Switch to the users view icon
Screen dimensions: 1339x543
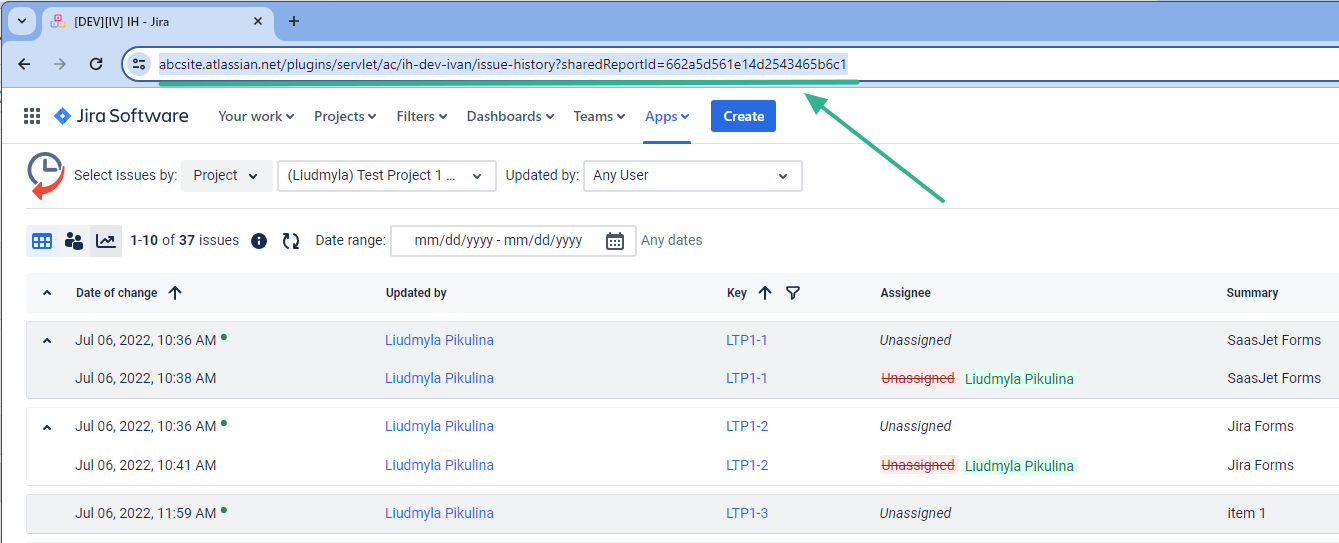[74, 241]
